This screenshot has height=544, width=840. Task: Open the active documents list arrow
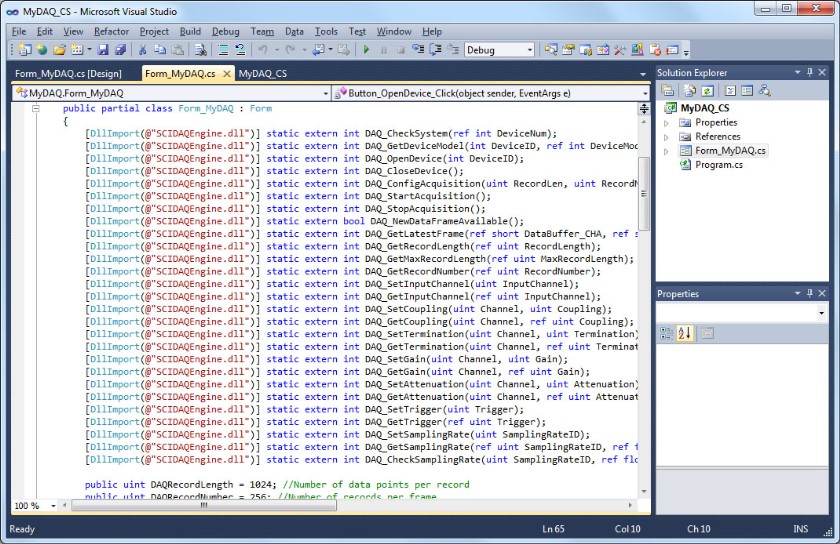(643, 73)
